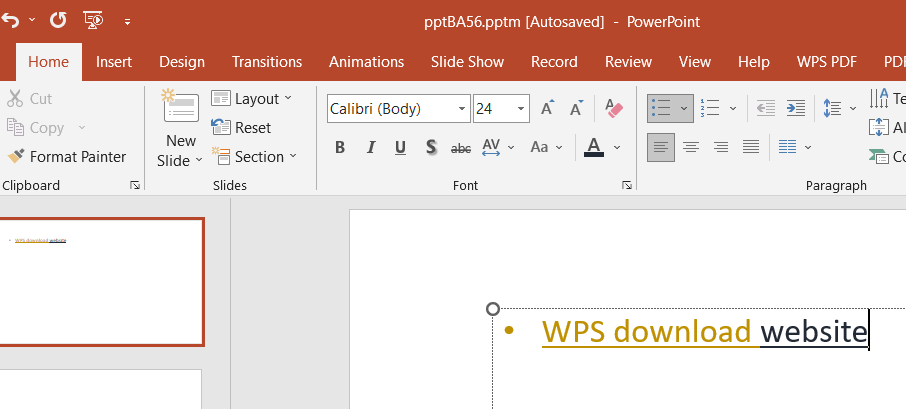Open the Review tab
The image size is (906, 409).
pos(628,62)
